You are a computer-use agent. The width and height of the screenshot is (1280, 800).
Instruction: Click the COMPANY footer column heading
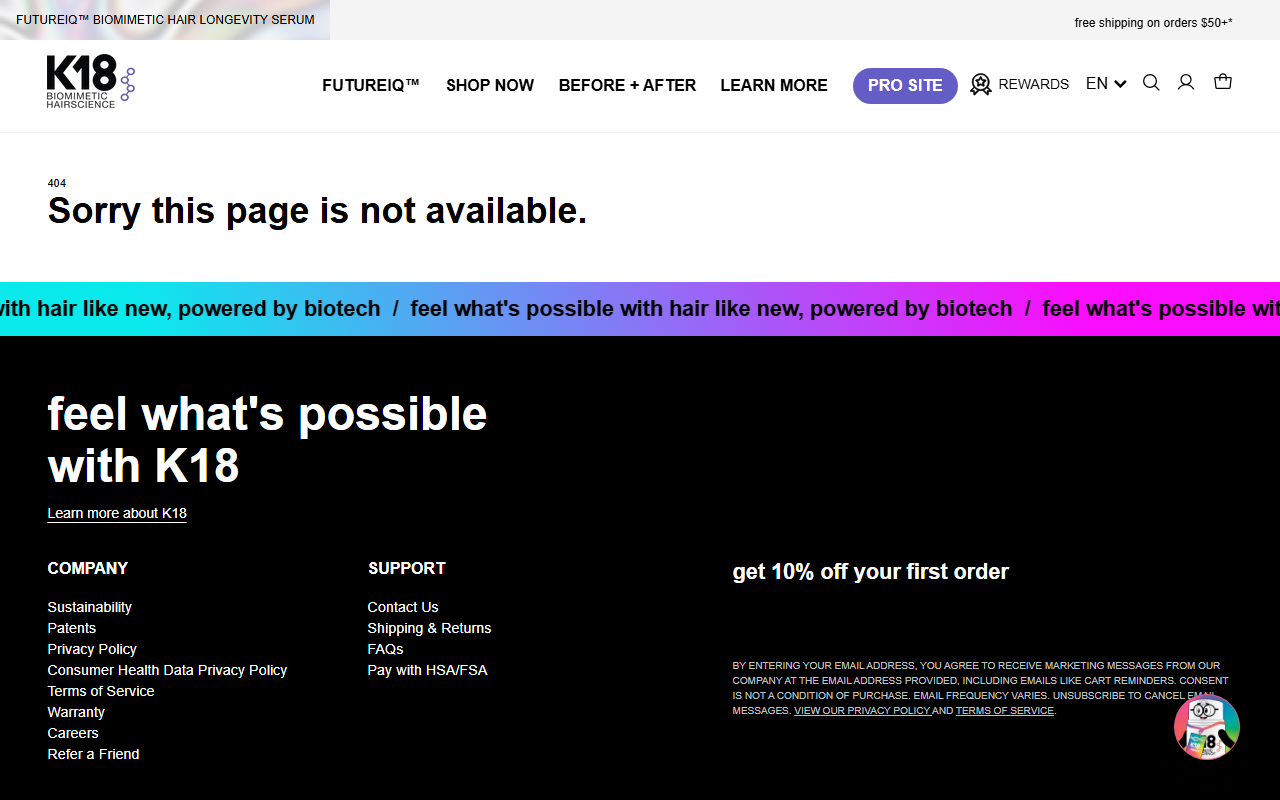88,568
